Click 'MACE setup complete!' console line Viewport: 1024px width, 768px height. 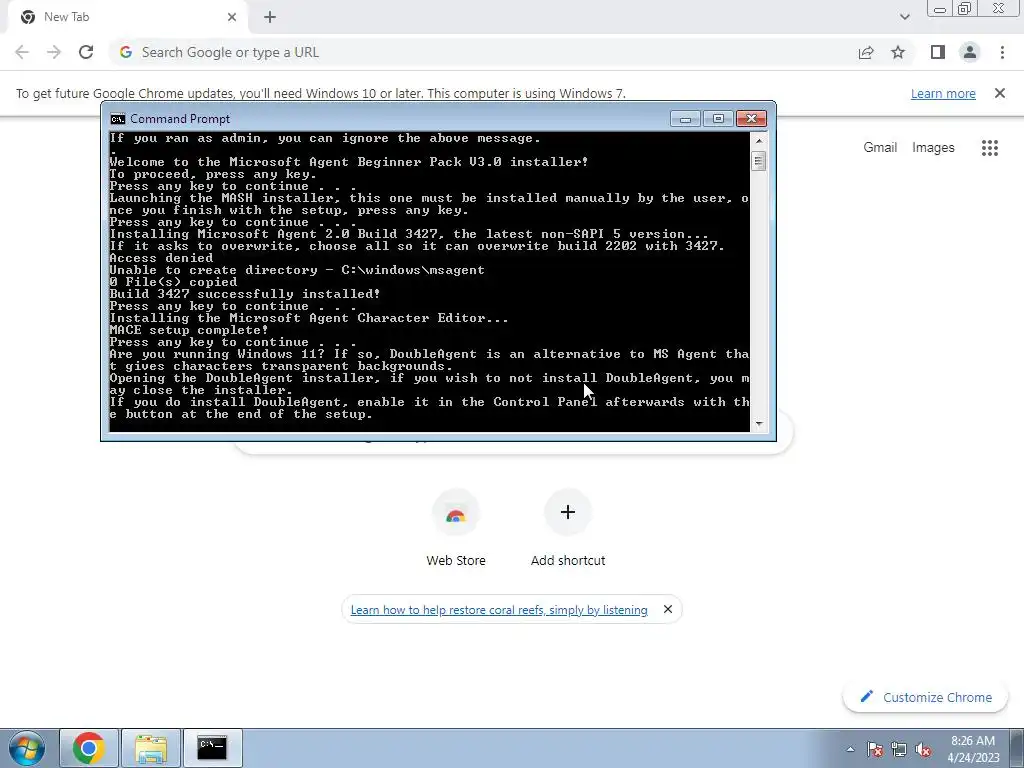(x=189, y=330)
